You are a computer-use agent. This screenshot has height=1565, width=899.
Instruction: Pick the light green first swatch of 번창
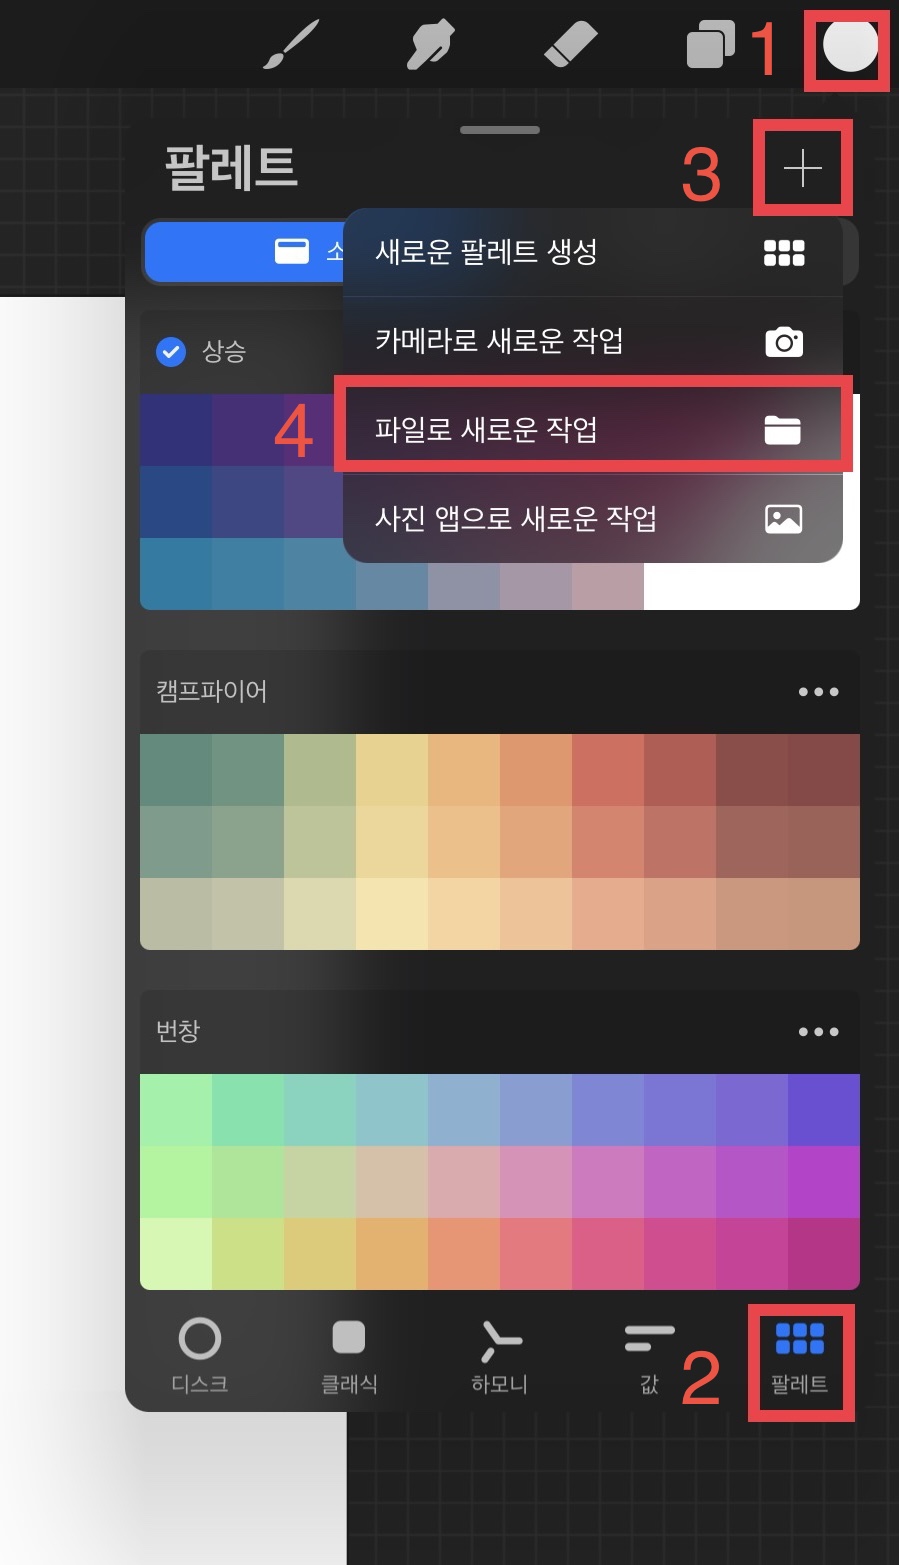(x=176, y=1110)
